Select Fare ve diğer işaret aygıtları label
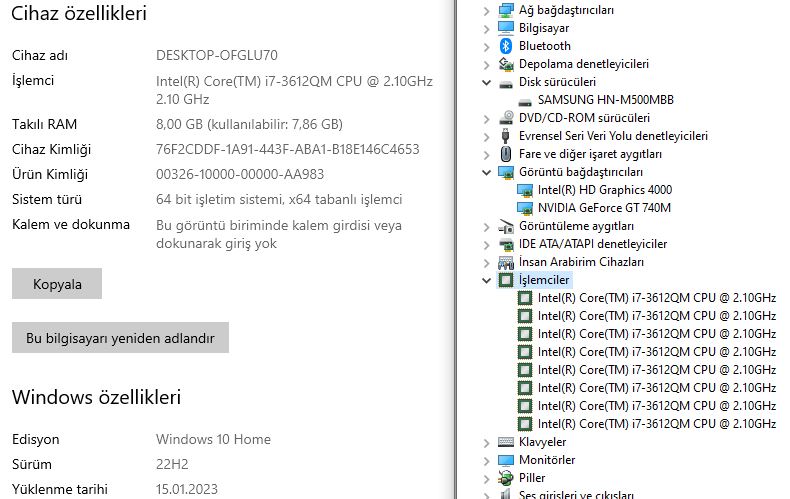The image size is (790, 499). (x=590, y=154)
